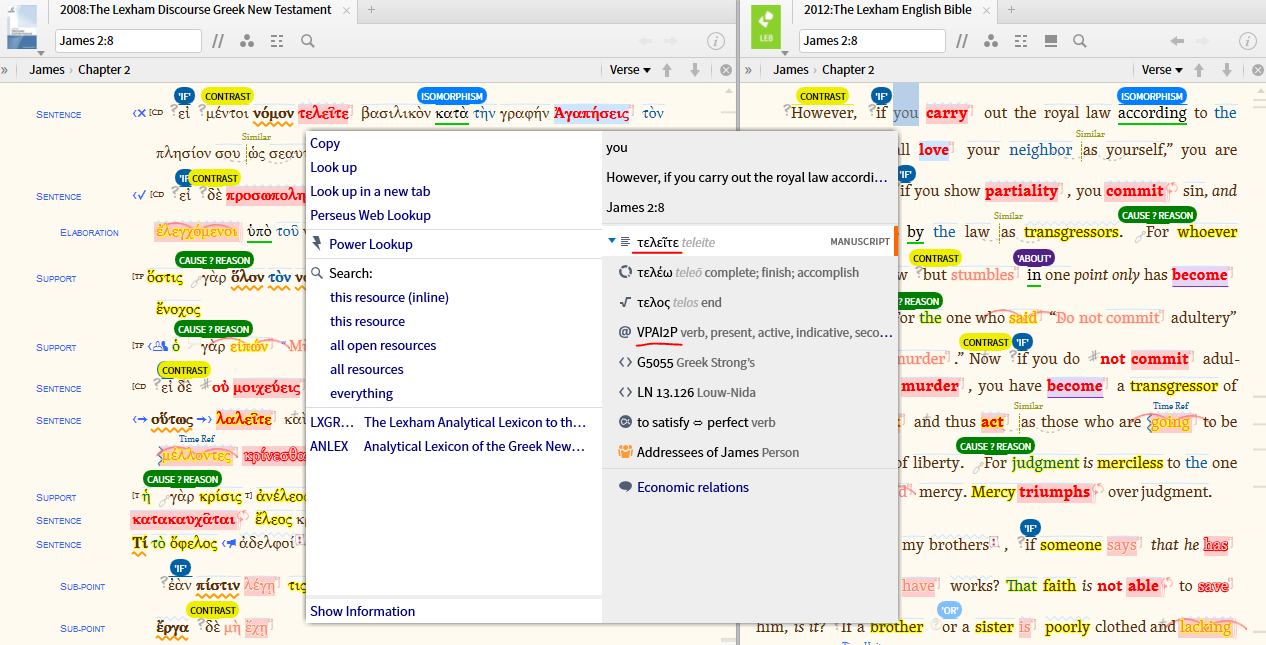Expand the contents sidebar in the LEB panel
Screen dimensions: 1266x645
click(750, 70)
